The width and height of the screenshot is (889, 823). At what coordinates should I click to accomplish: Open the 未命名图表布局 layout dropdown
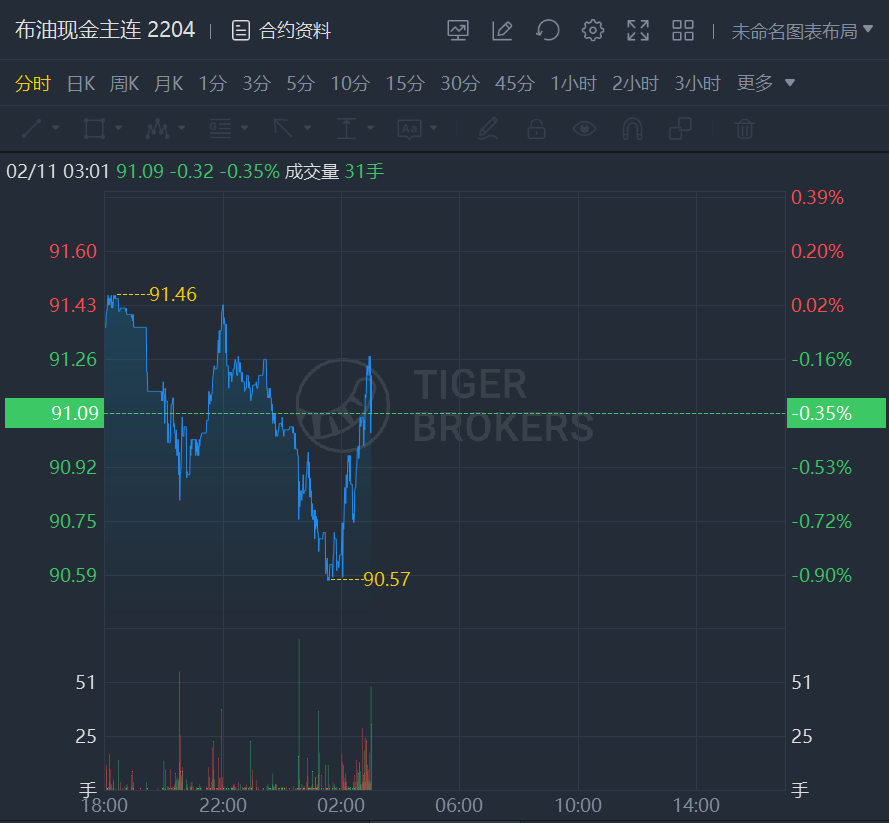point(803,31)
